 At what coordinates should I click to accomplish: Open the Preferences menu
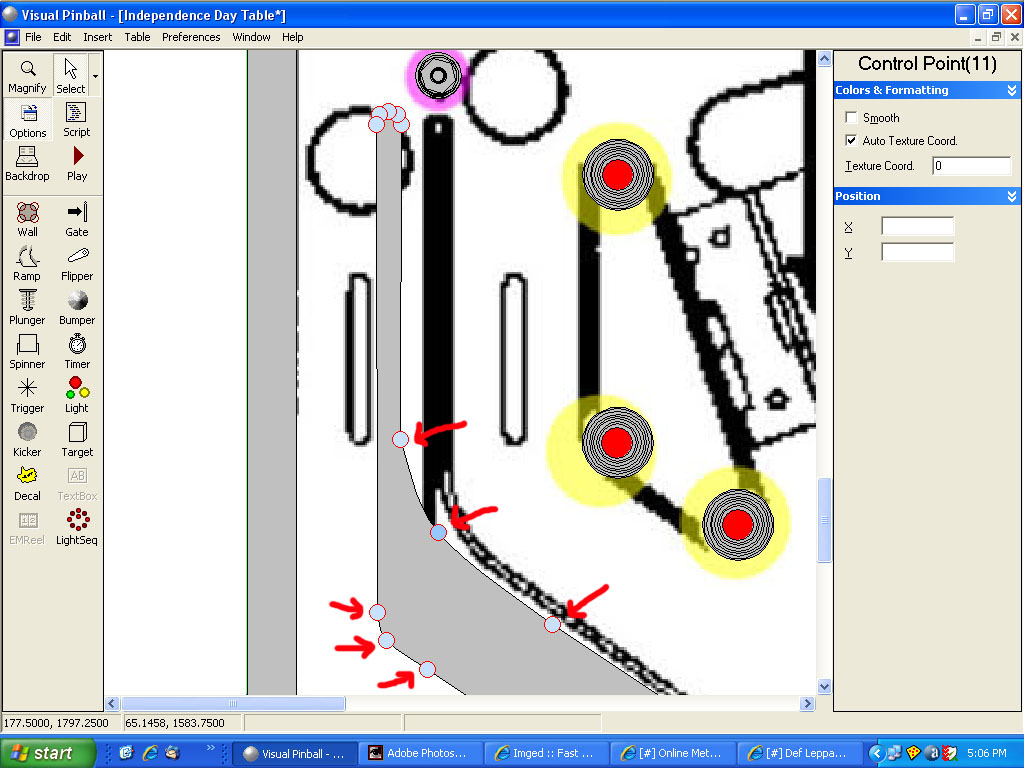(191, 37)
